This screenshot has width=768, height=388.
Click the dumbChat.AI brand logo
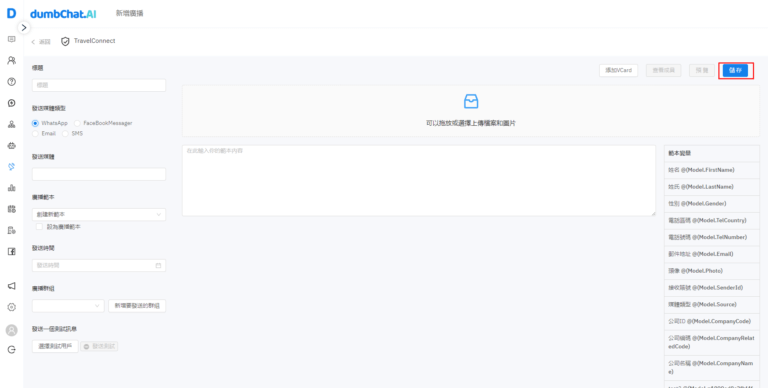[63, 14]
